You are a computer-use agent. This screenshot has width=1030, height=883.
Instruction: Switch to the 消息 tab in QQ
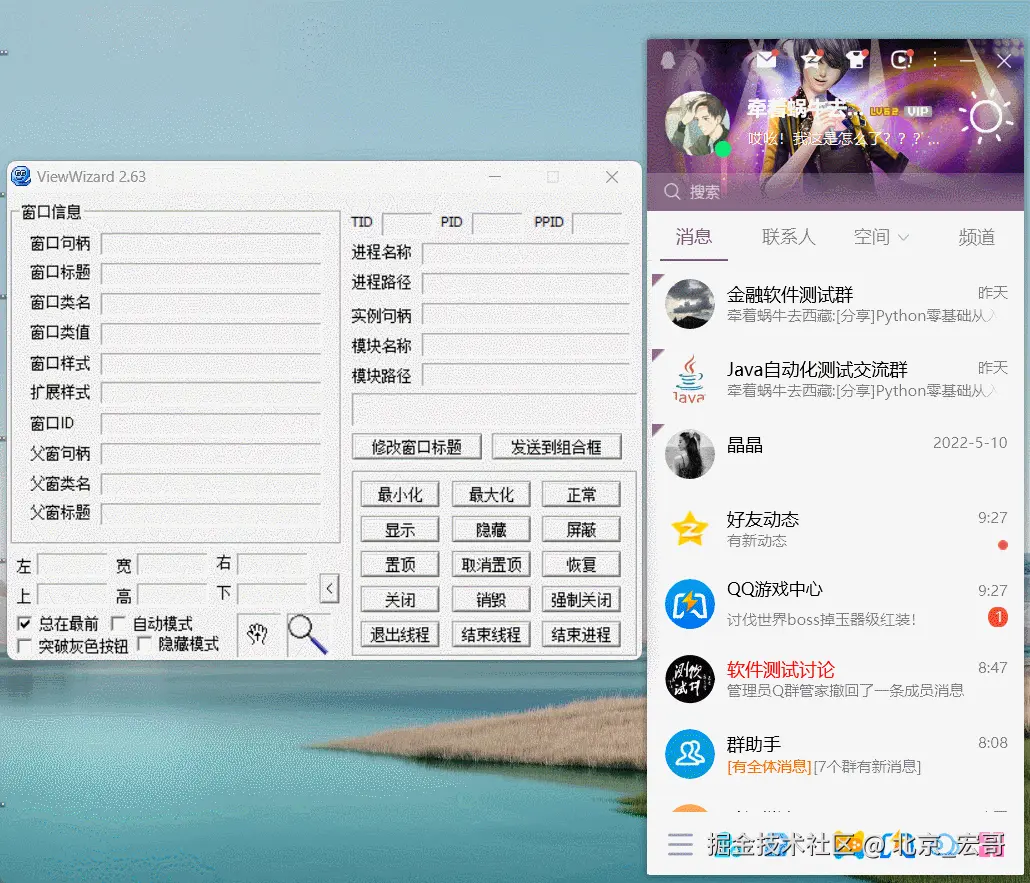(x=694, y=237)
